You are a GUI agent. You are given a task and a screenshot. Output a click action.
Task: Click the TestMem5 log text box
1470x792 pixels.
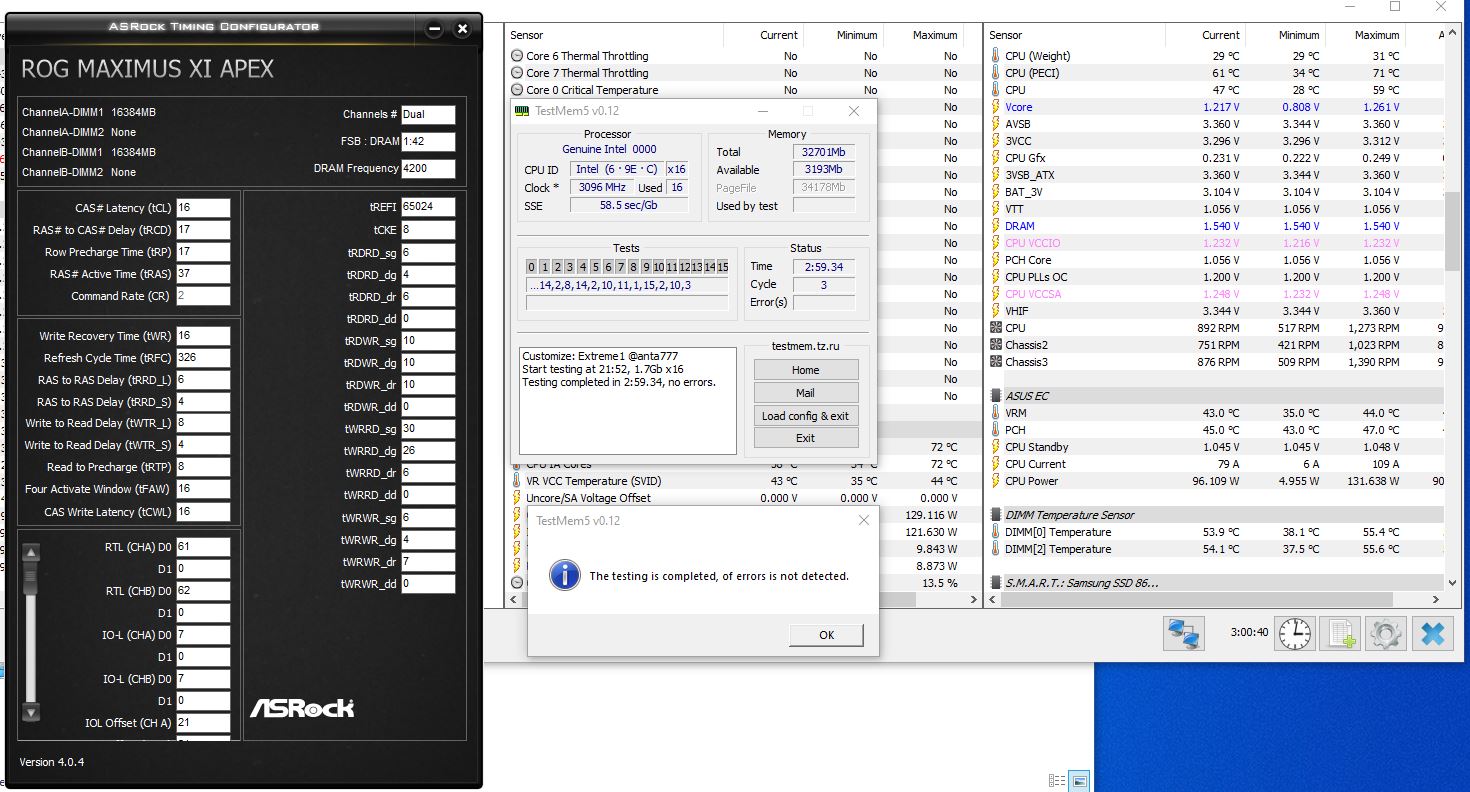[628, 401]
